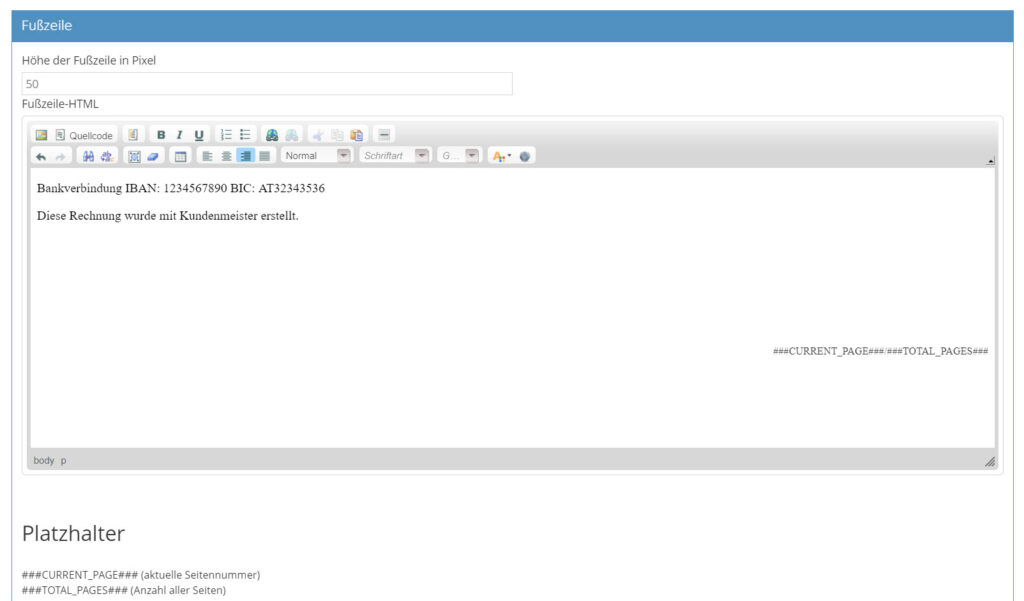Switch to Quellcode source view
The width and height of the screenshot is (1024, 601).
click(x=84, y=135)
